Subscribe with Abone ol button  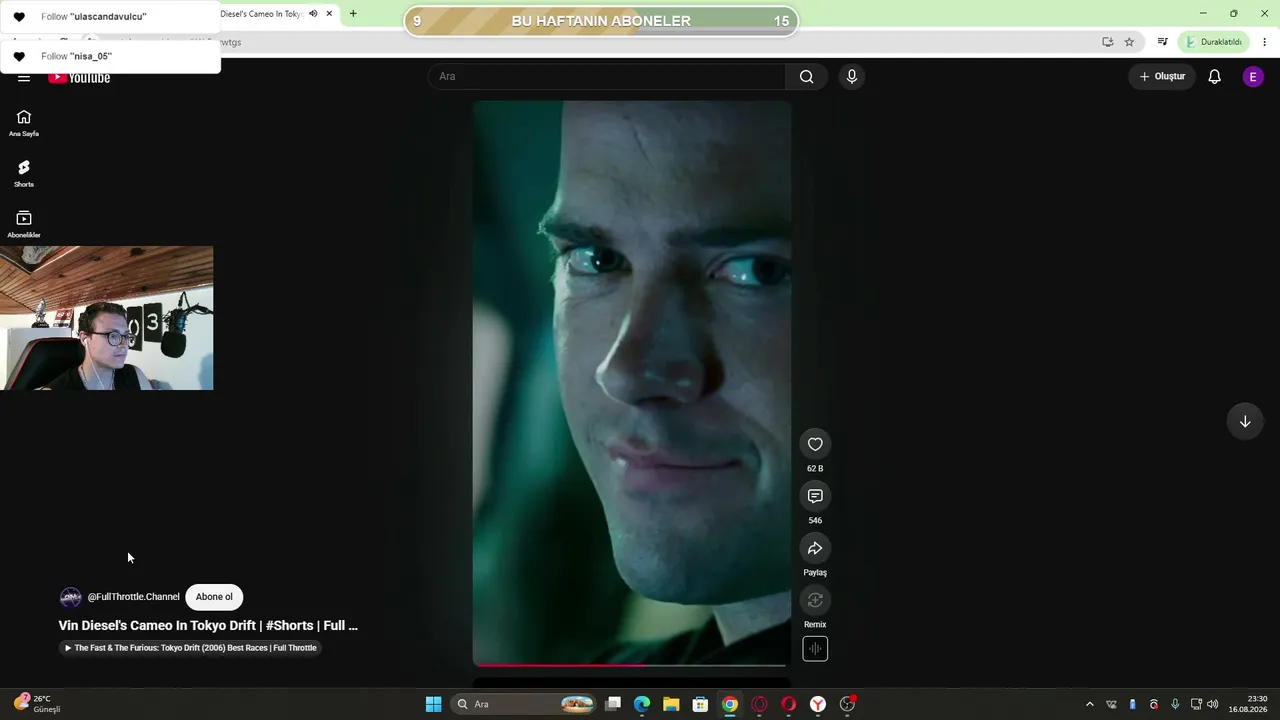coord(214,597)
